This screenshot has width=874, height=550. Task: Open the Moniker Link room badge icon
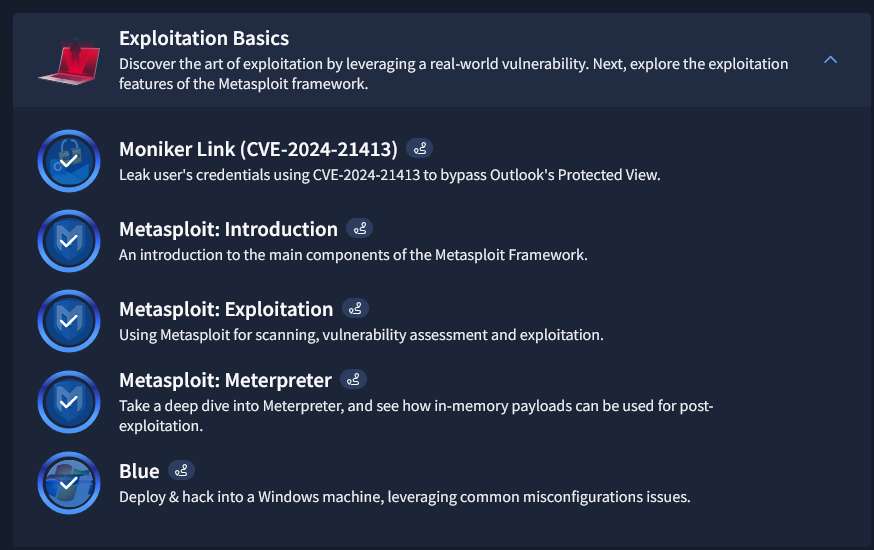69,161
